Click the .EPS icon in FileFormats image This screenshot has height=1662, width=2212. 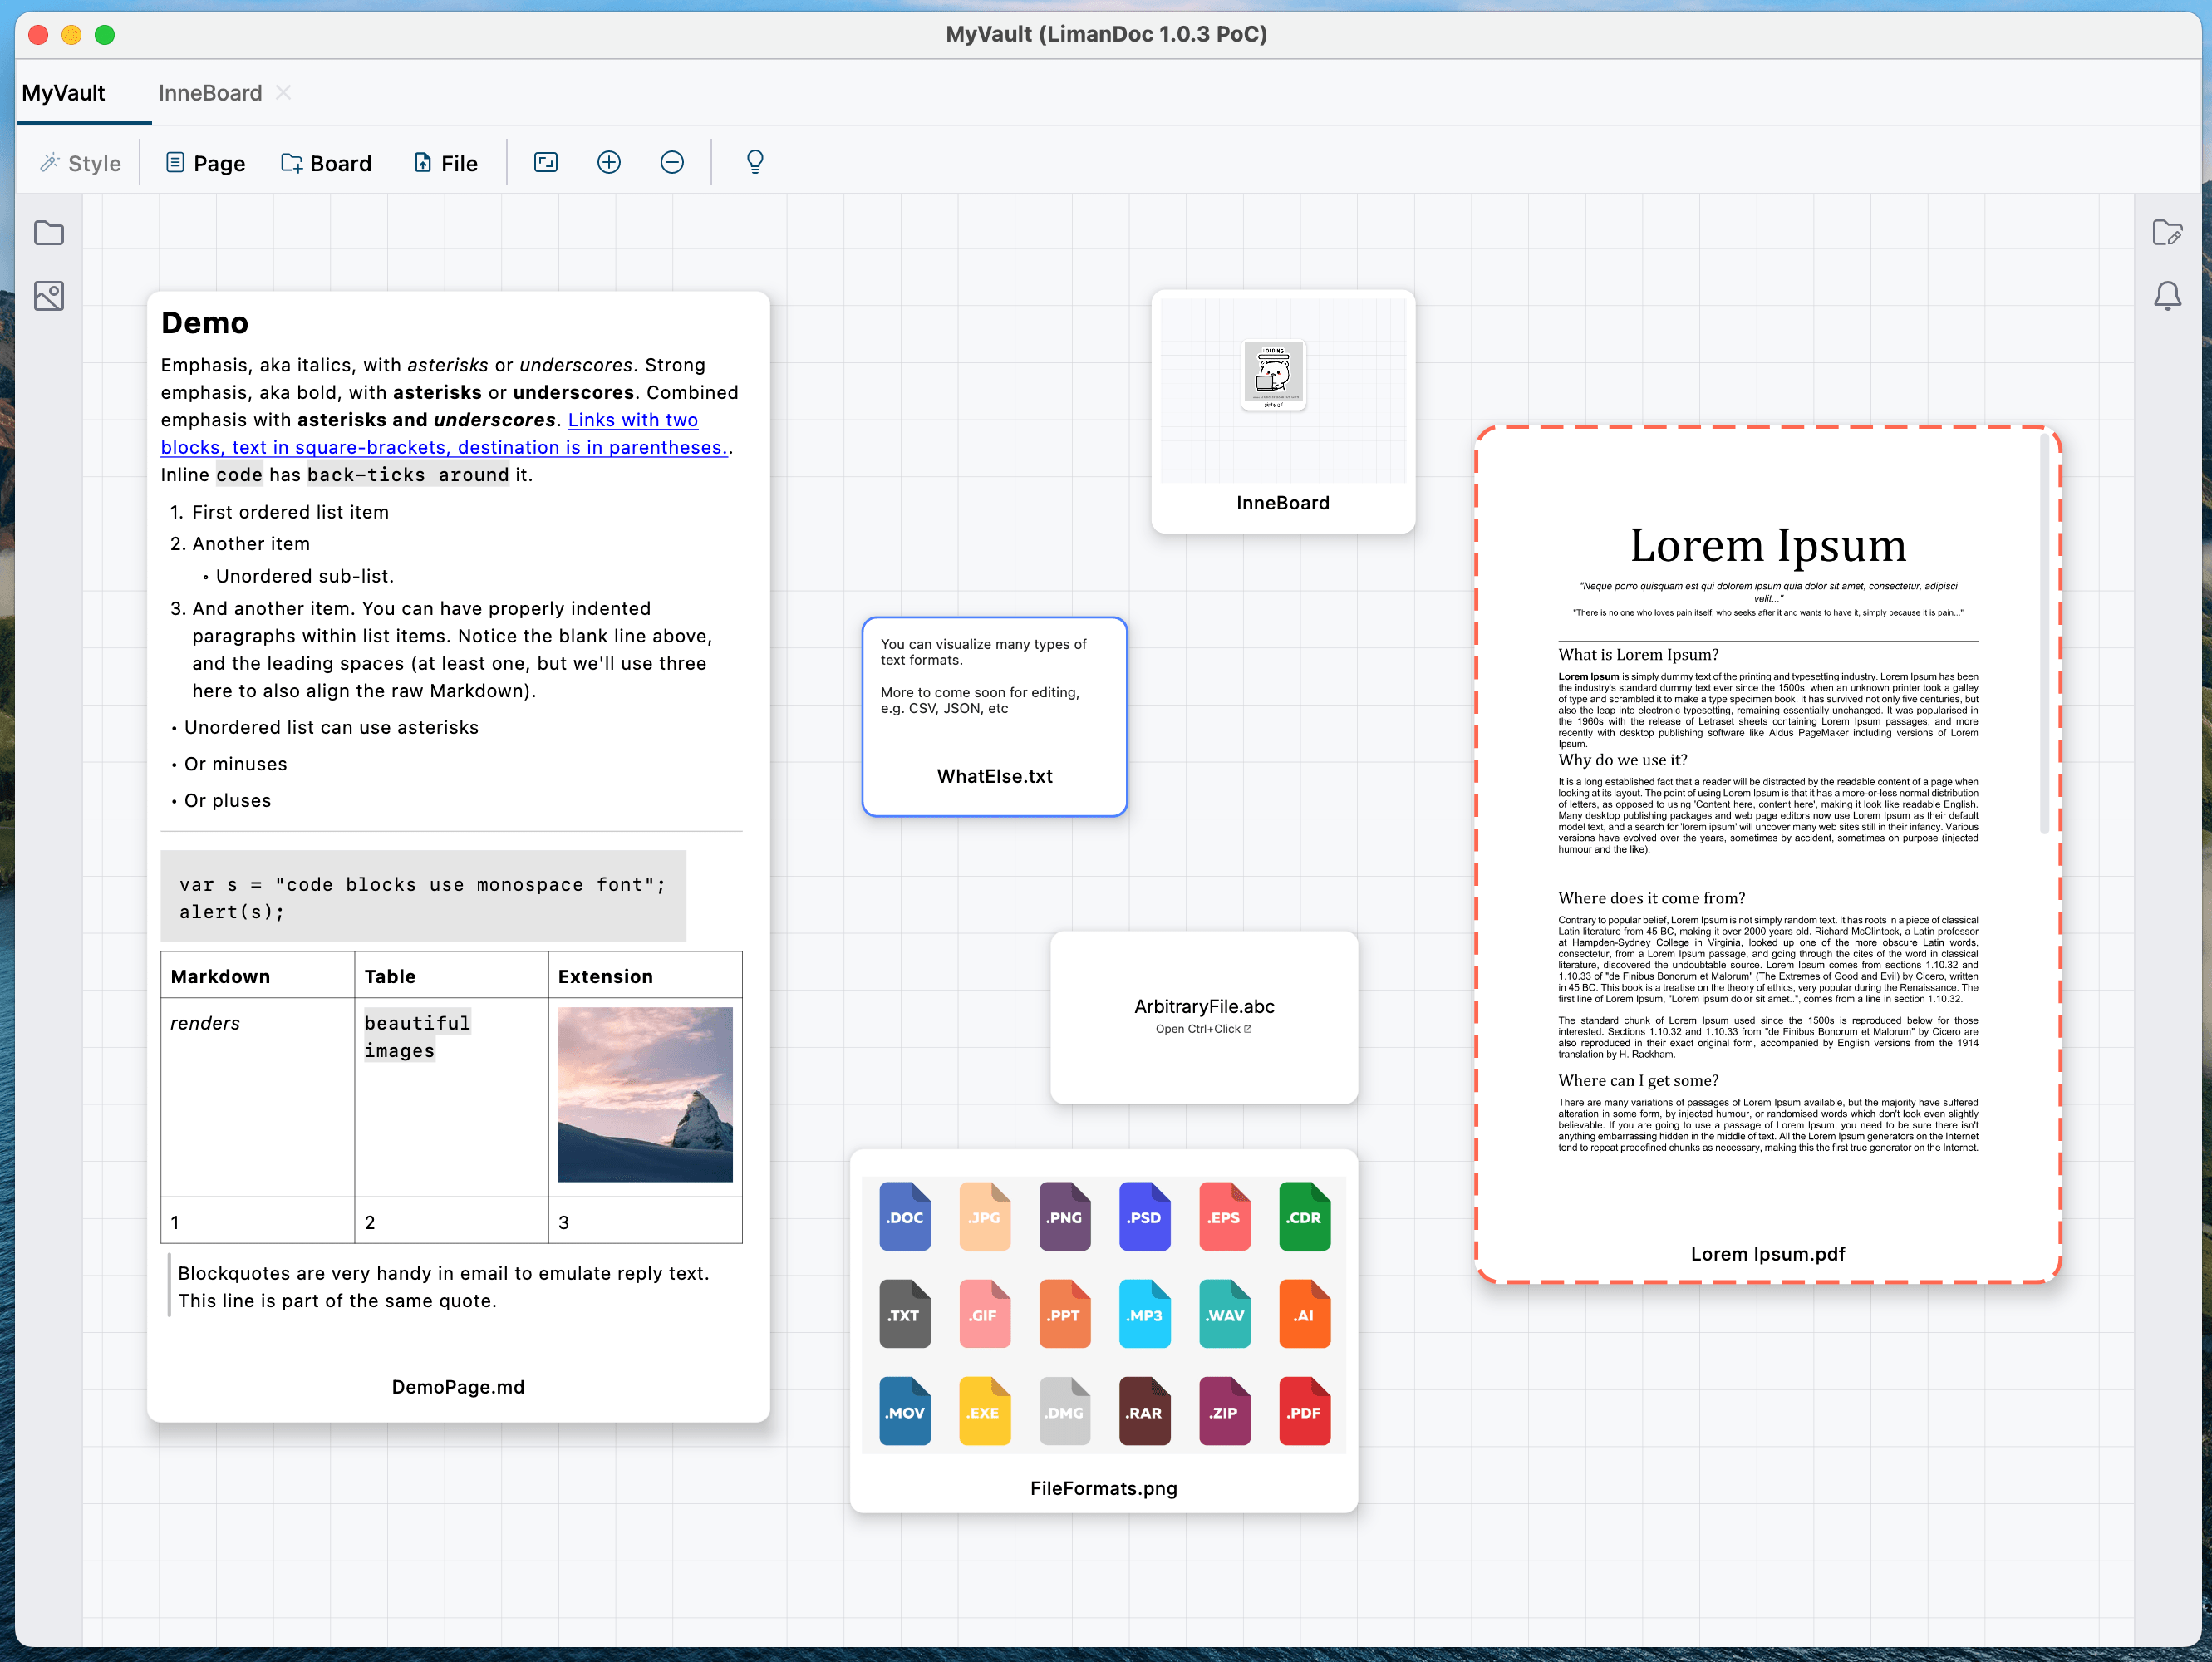(x=1225, y=1216)
